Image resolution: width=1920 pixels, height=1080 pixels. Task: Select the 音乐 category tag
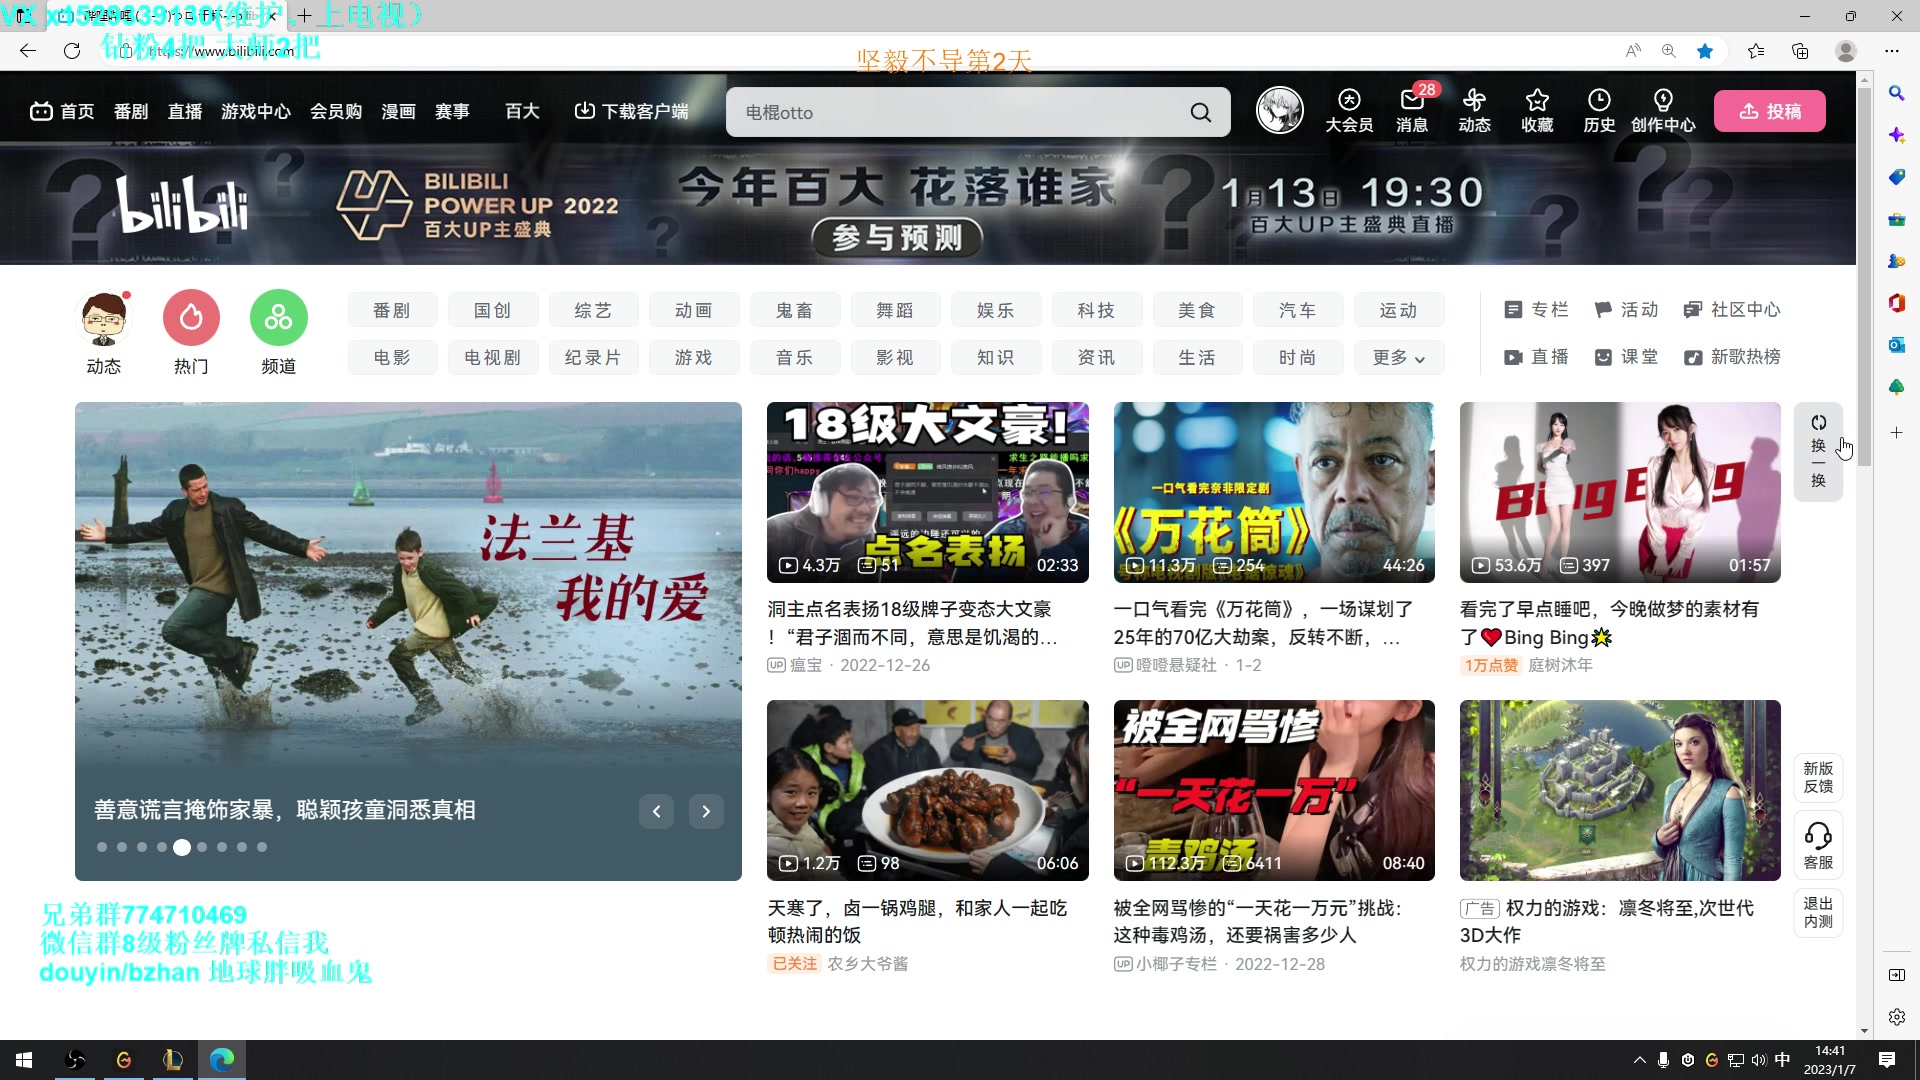click(795, 357)
